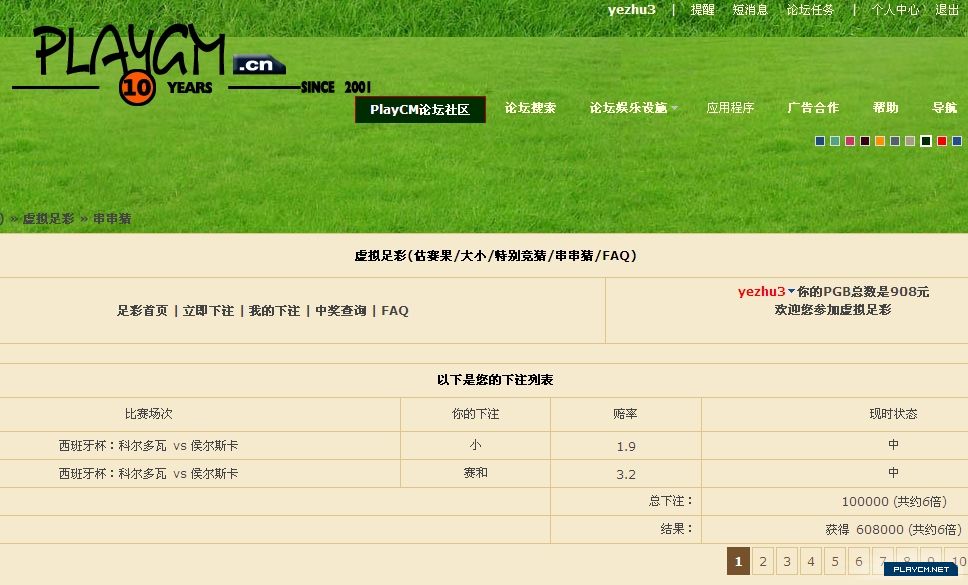The image size is (968, 585).
Task: Open the dropdown arrow beside yezhu3 username
Action: pos(792,292)
